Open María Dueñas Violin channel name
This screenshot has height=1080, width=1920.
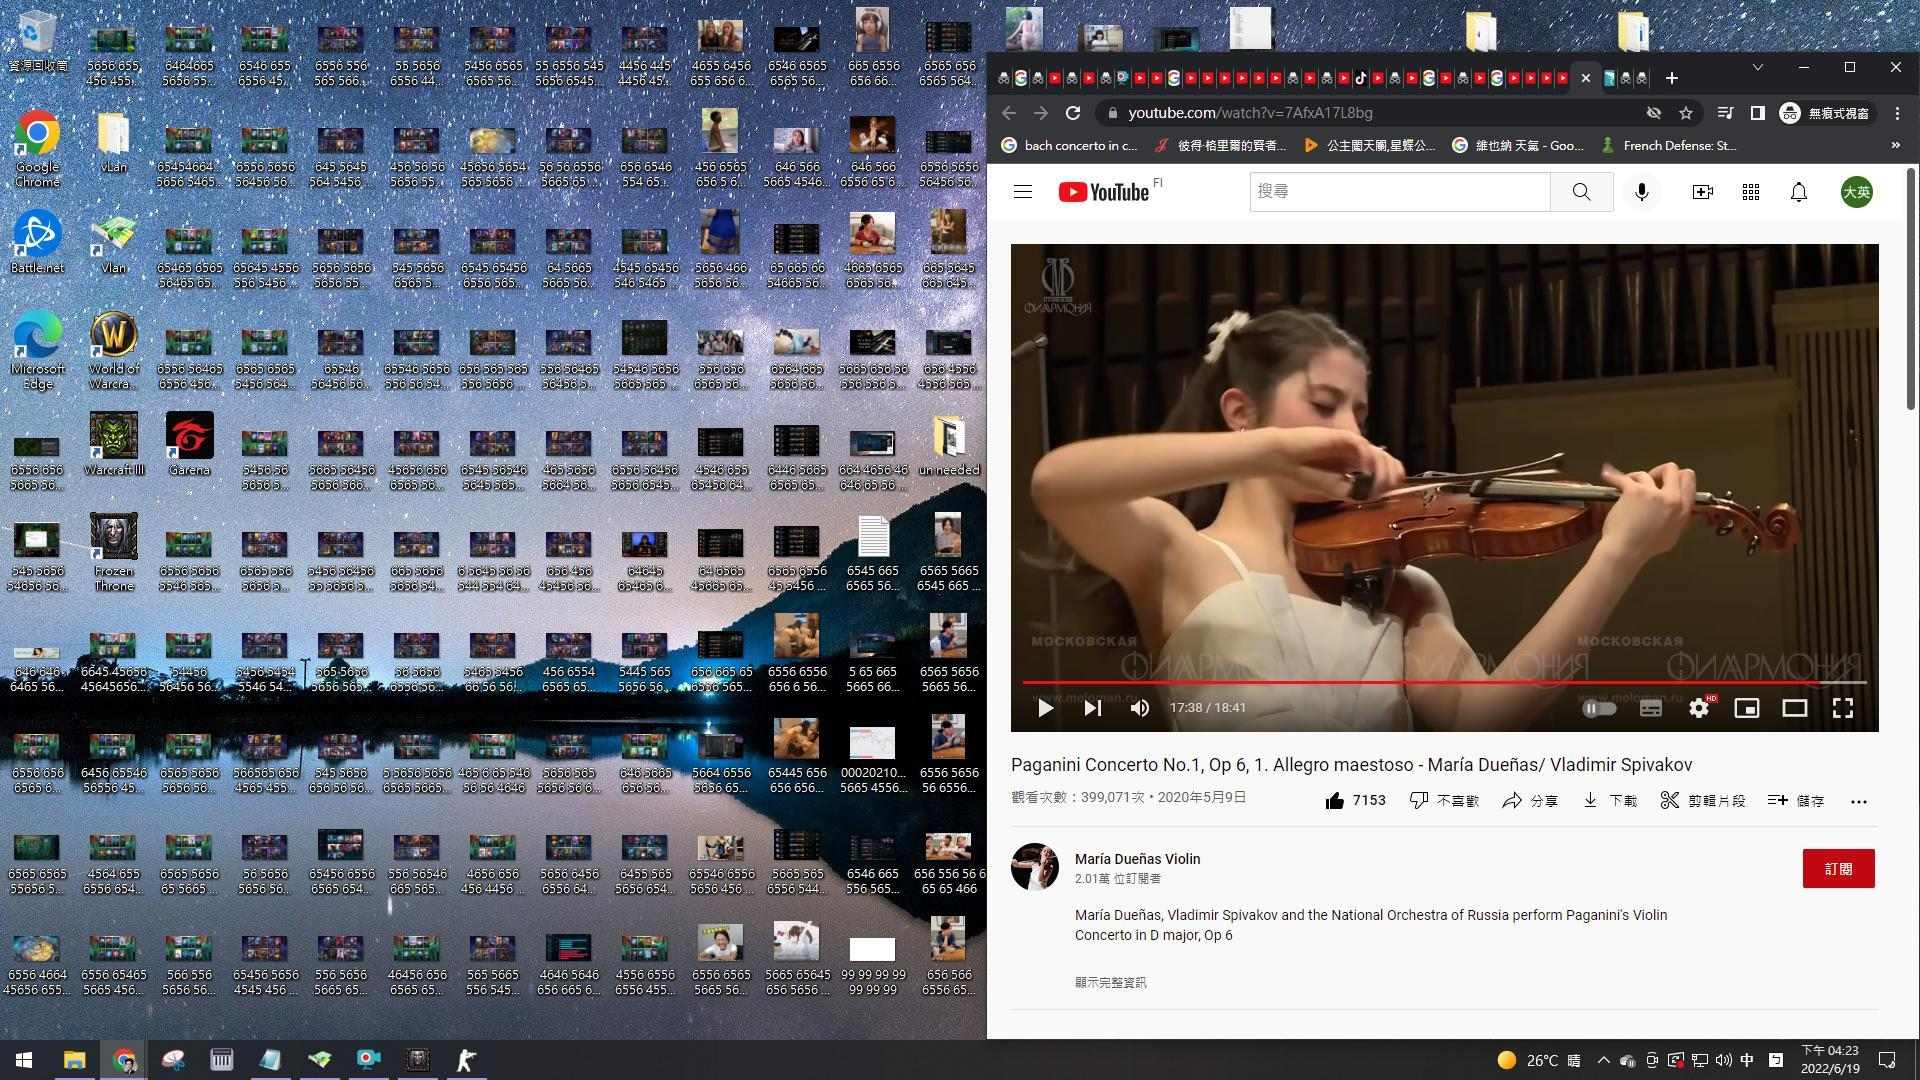pyautogui.click(x=1137, y=859)
